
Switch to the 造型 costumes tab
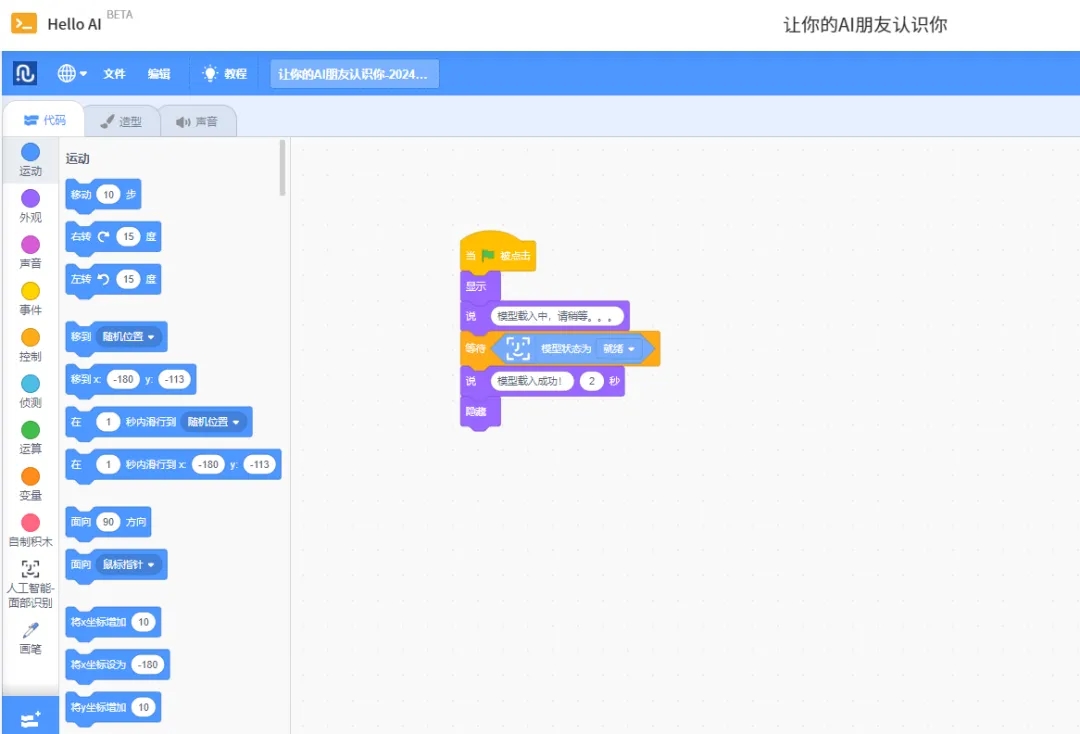coord(121,122)
